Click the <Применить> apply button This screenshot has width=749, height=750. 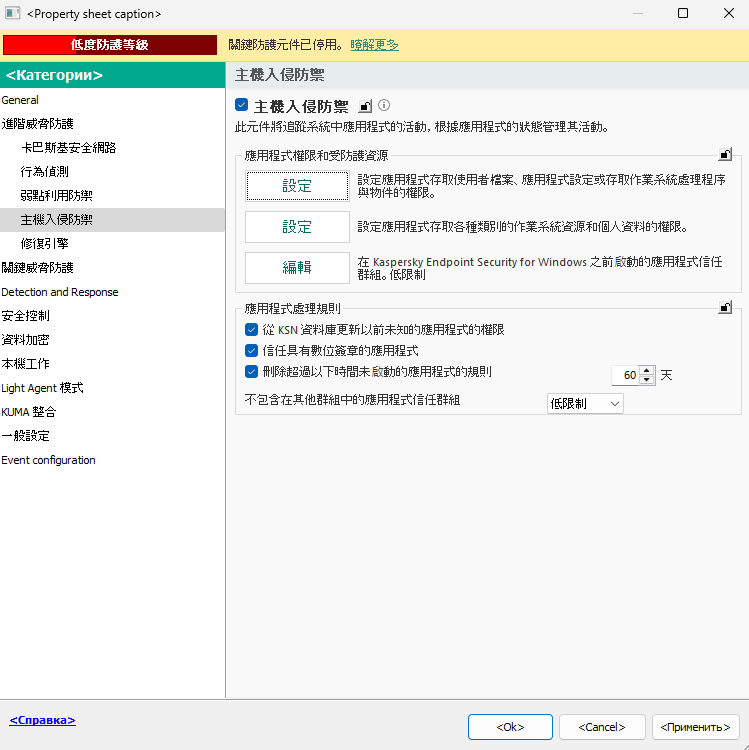pyautogui.click(x=695, y=727)
